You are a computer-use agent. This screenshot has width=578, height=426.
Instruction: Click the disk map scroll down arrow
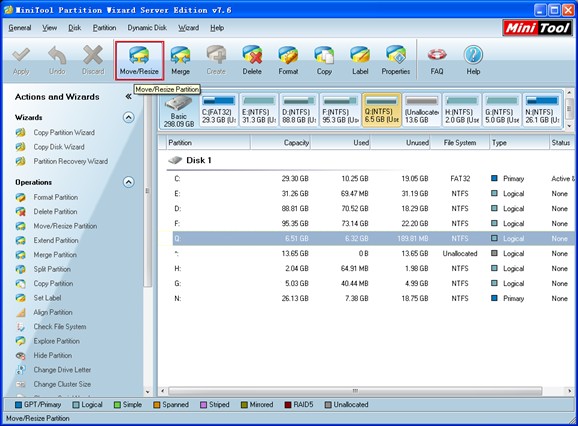coord(569,126)
